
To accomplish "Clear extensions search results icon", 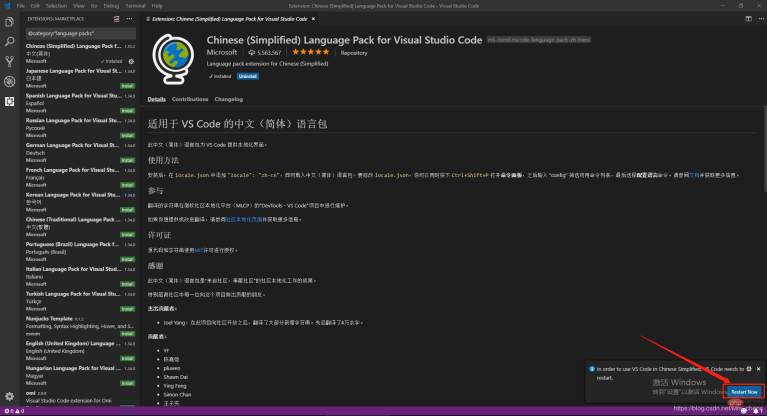I will coord(116,19).
